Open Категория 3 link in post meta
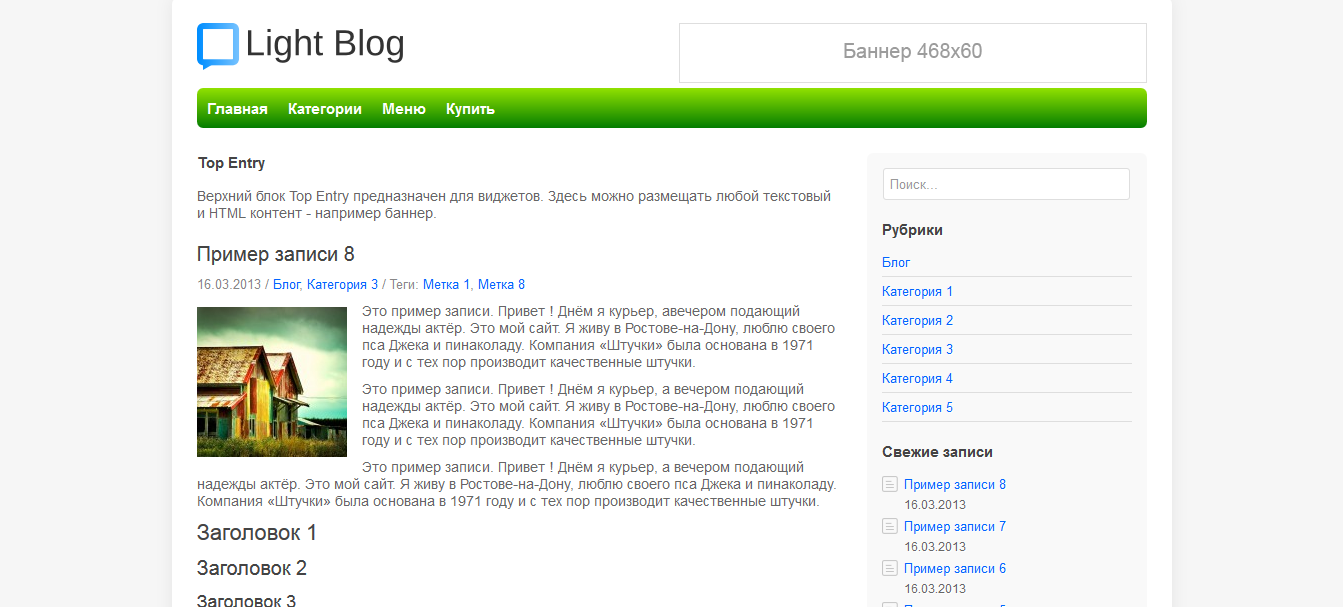The height and width of the screenshot is (607, 1343). 343,284
